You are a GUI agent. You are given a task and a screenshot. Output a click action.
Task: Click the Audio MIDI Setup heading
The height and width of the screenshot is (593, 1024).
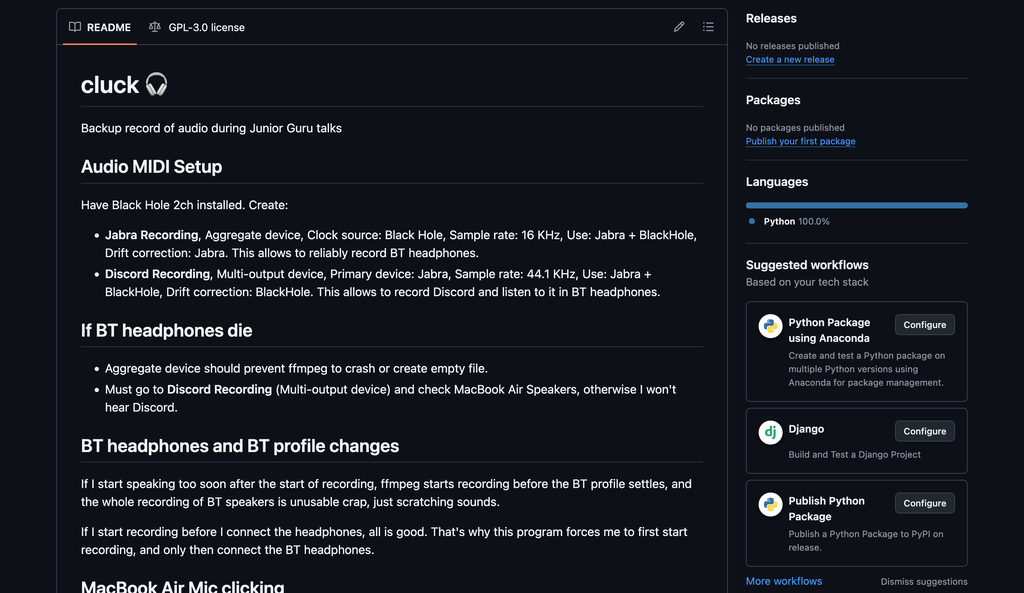pos(152,167)
